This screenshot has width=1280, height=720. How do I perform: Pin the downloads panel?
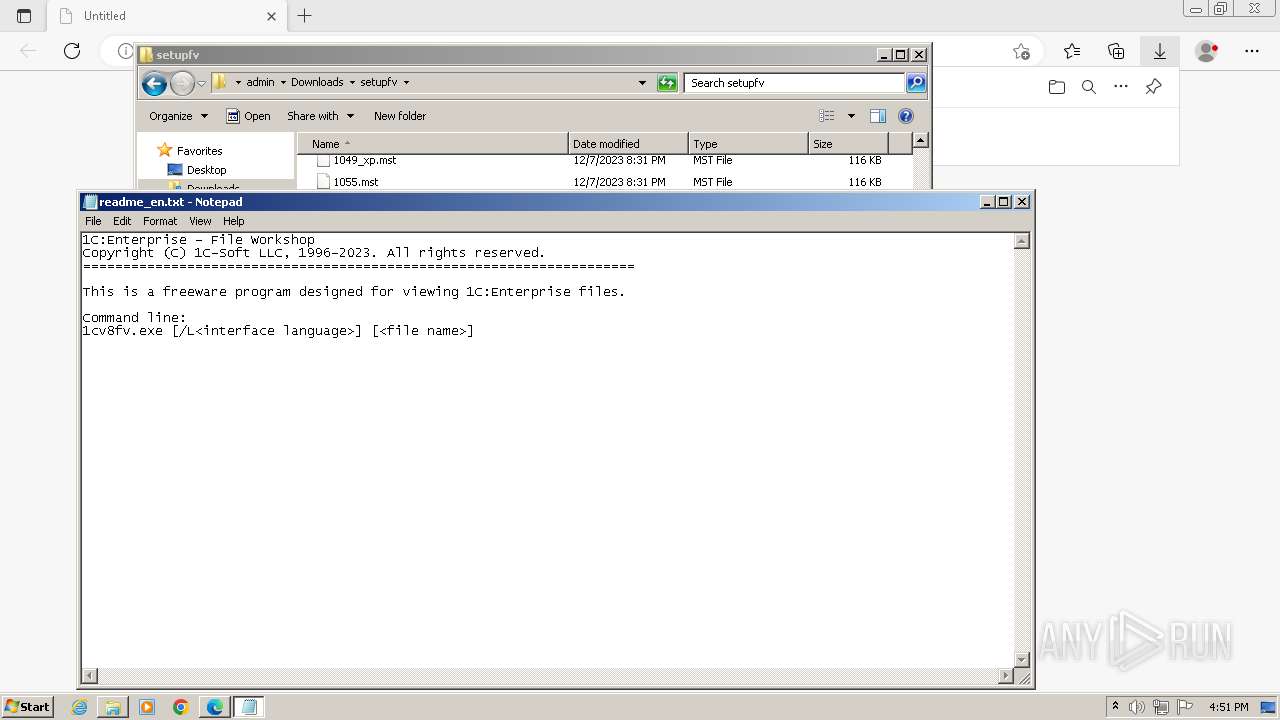click(1153, 87)
